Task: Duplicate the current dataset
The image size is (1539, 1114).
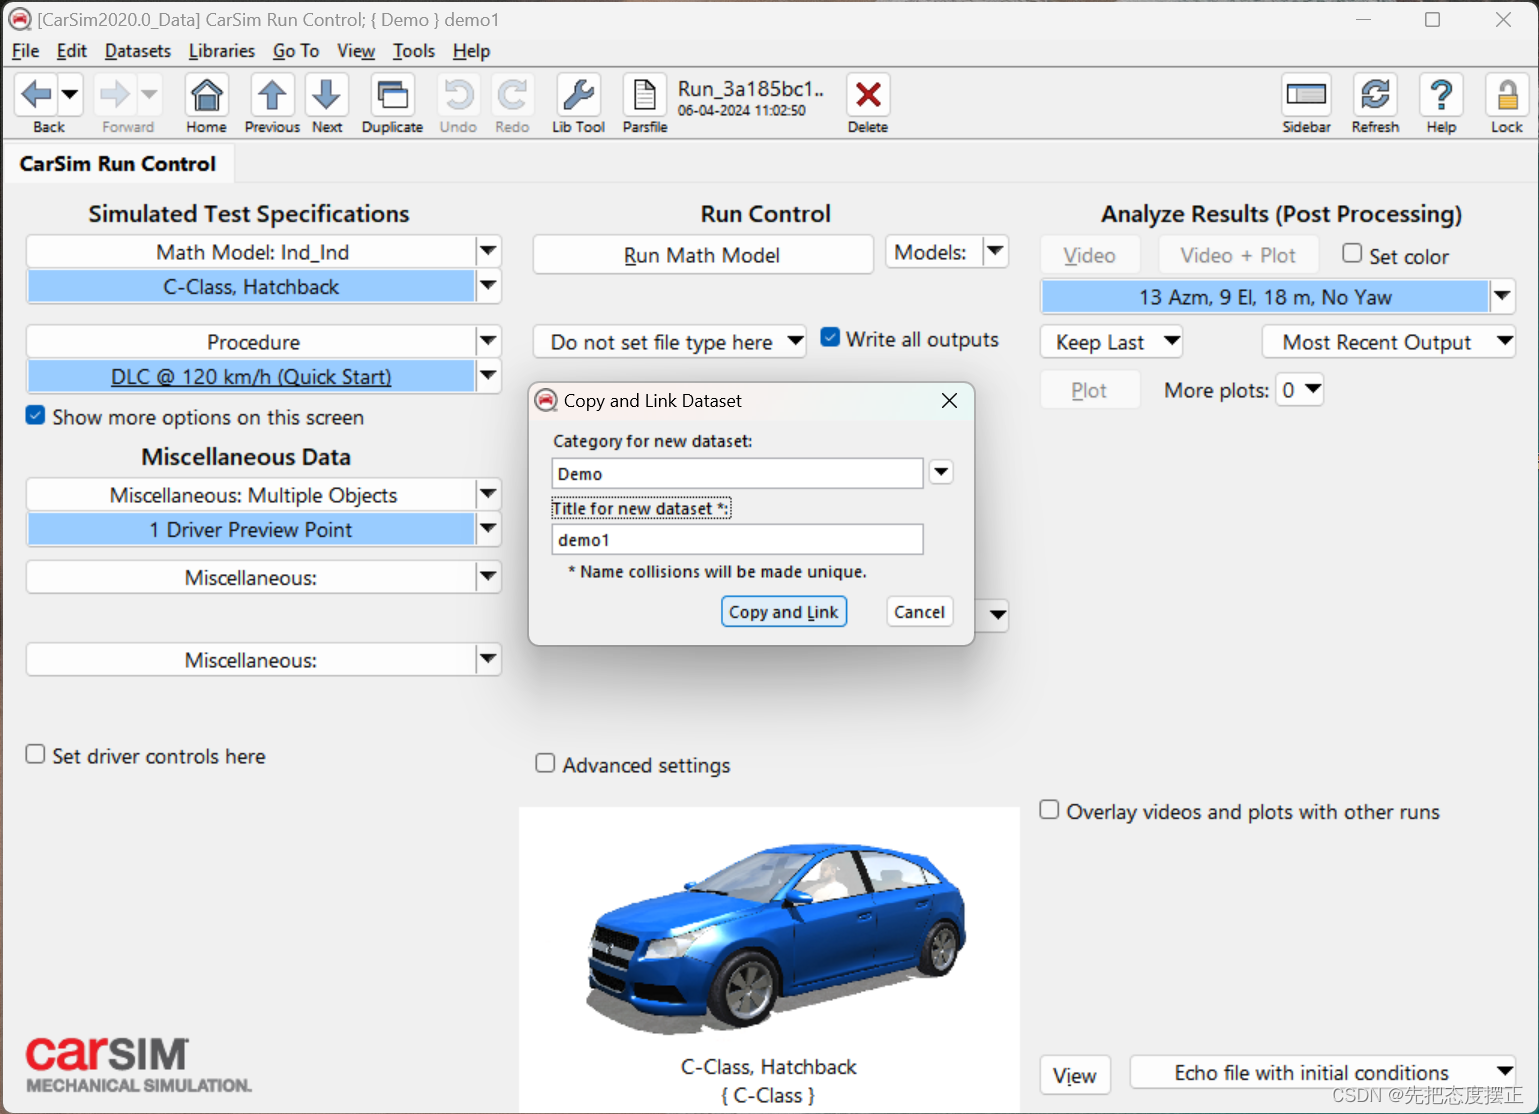Action: [392, 95]
